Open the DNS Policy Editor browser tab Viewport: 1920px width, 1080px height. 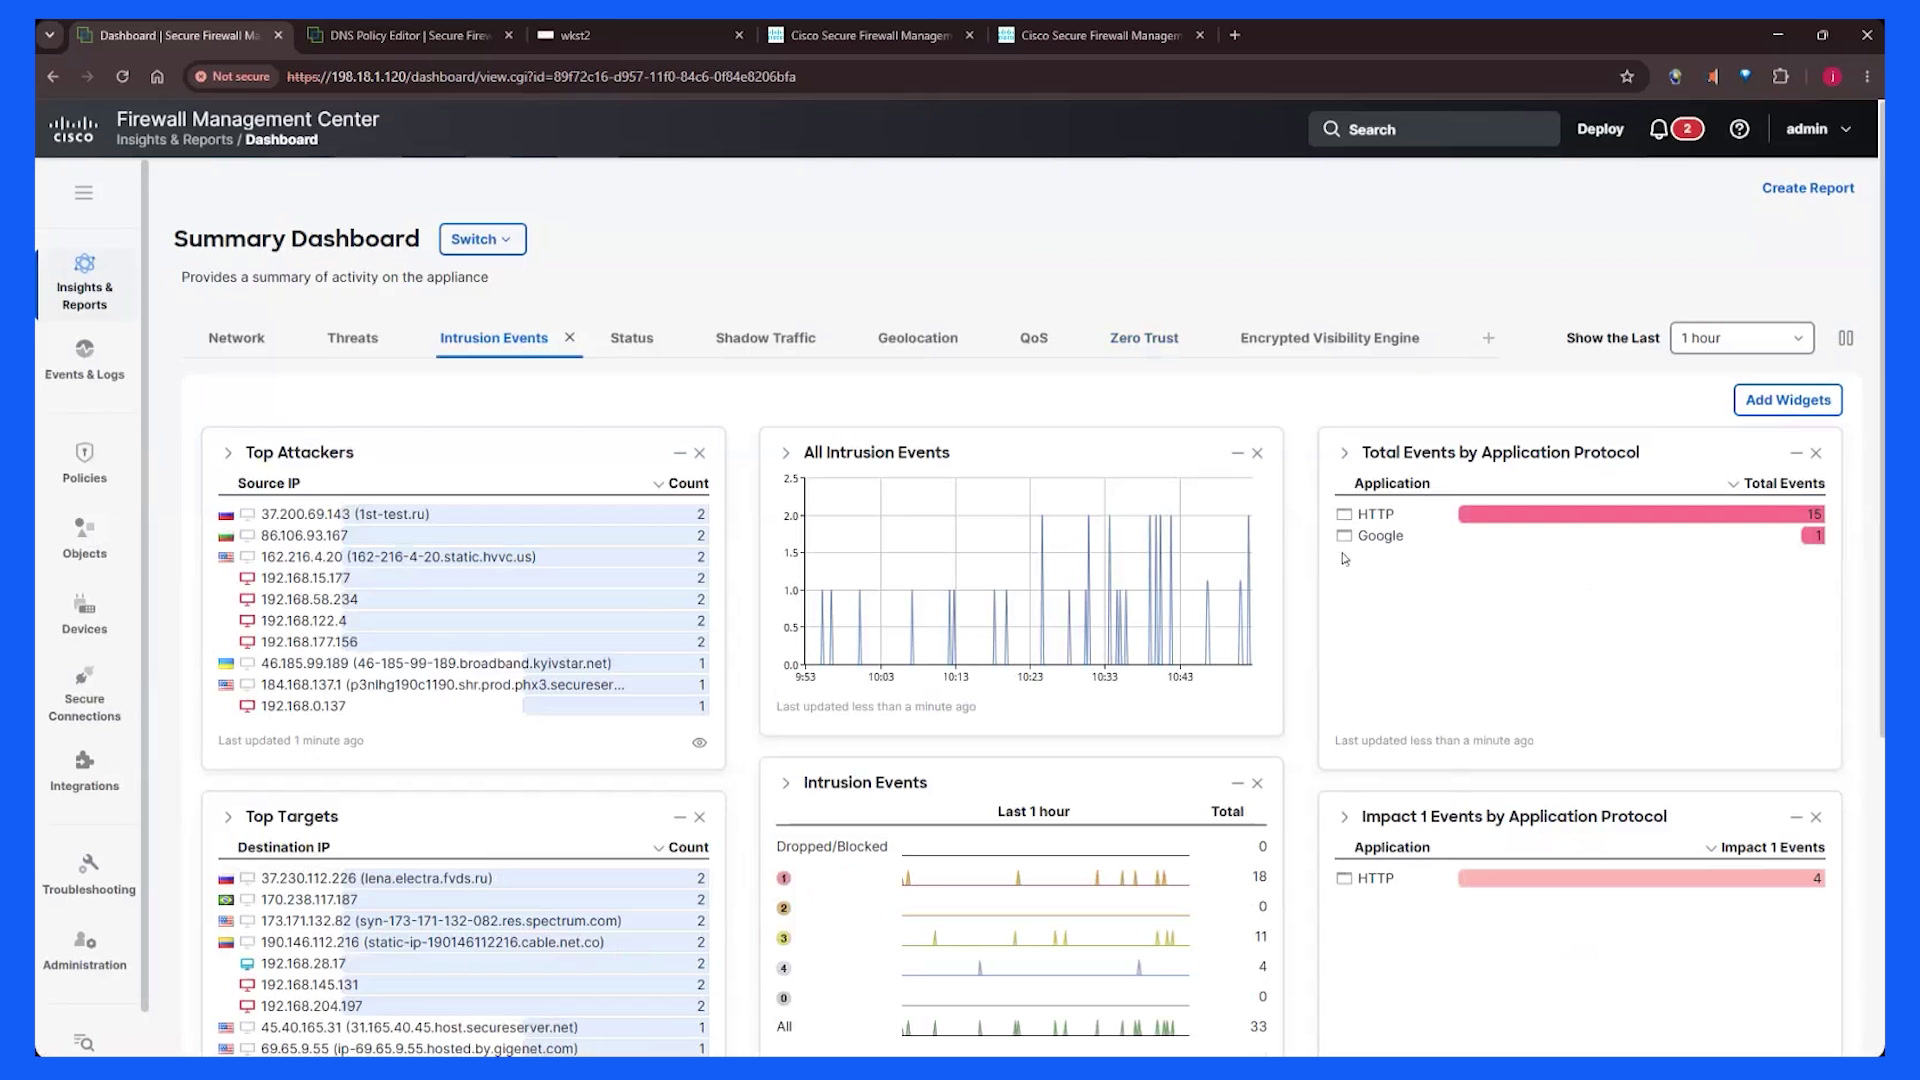tap(410, 35)
